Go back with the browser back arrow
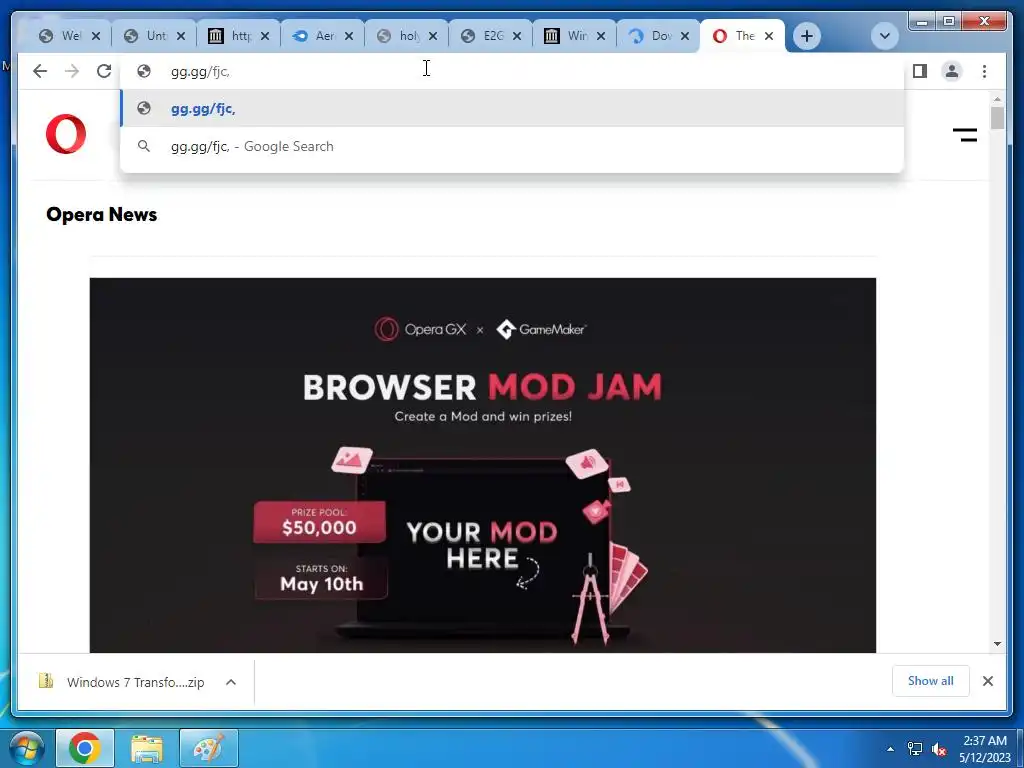 tap(40, 71)
